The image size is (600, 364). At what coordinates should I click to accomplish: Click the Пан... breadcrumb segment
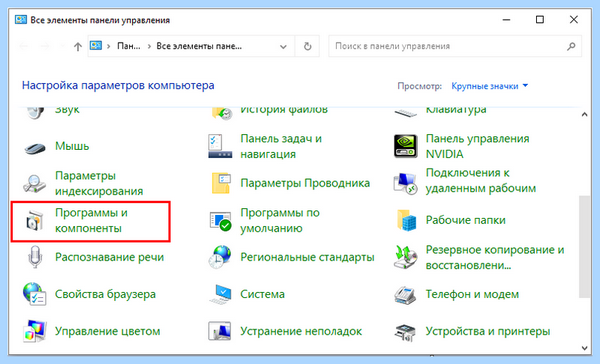pyautogui.click(x=129, y=46)
